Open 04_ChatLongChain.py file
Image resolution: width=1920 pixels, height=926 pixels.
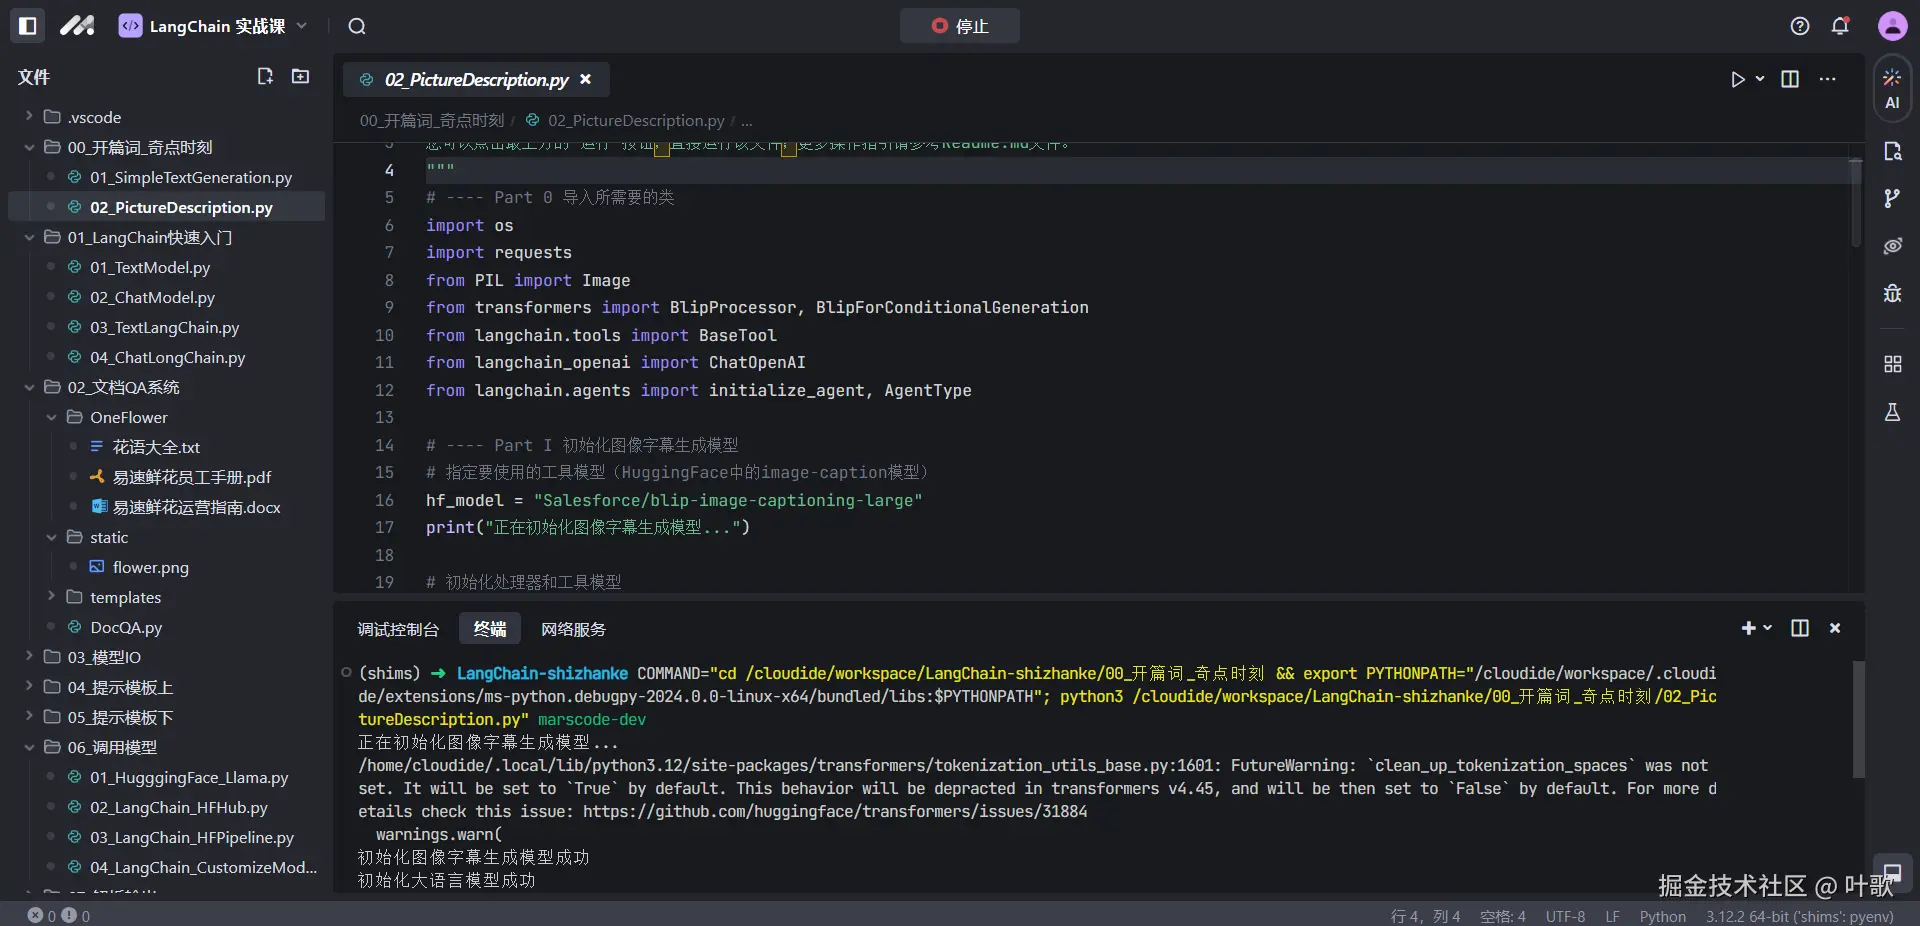coord(167,357)
